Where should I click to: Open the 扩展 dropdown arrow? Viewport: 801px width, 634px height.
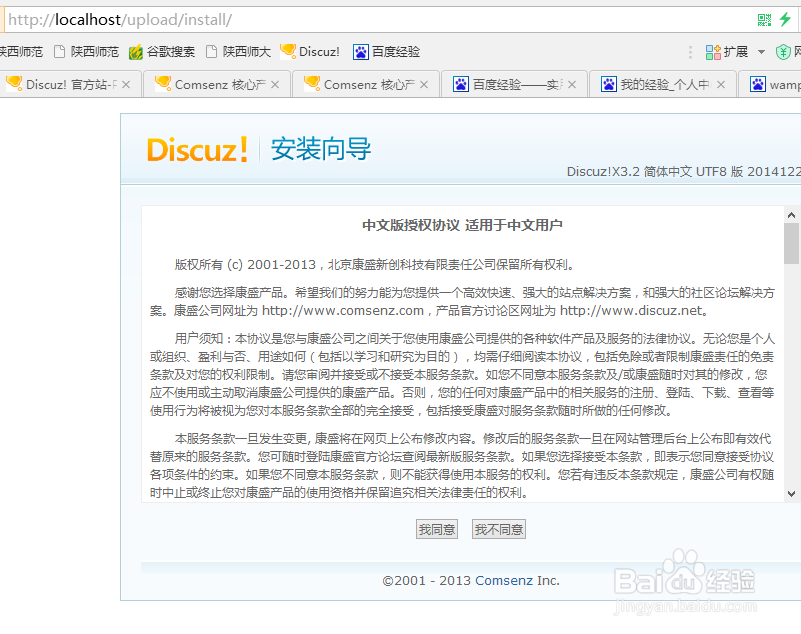pyautogui.click(x=760, y=52)
